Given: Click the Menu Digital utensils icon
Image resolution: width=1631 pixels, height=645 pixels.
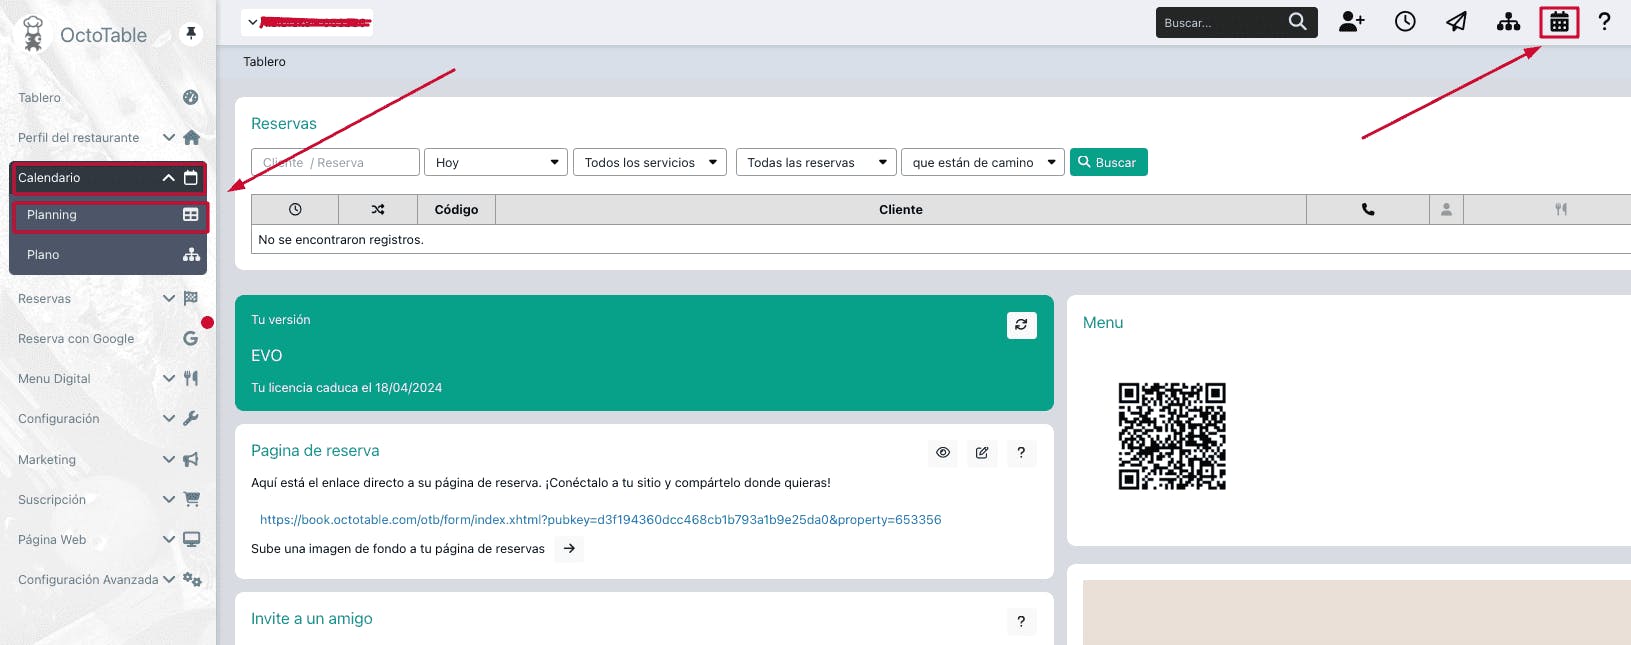Looking at the screenshot, I should point(191,378).
